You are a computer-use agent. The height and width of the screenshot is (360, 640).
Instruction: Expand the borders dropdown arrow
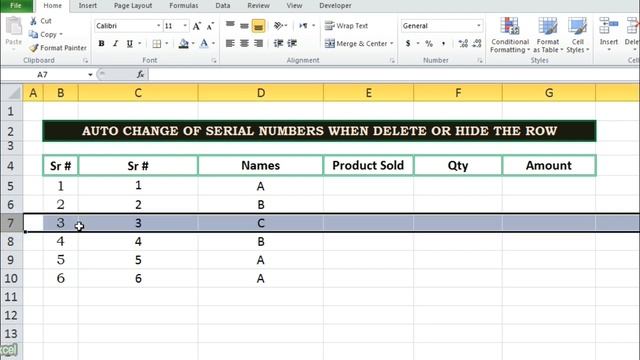click(167, 43)
